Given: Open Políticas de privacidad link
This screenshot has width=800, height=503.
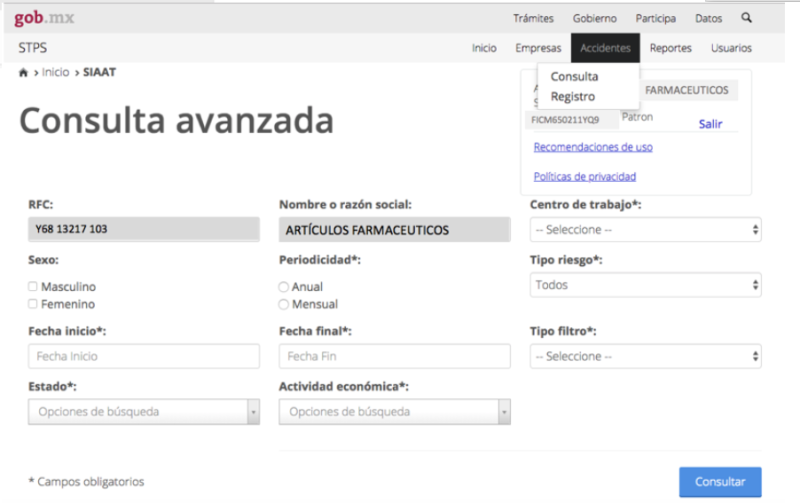Looking at the screenshot, I should pos(585,177).
